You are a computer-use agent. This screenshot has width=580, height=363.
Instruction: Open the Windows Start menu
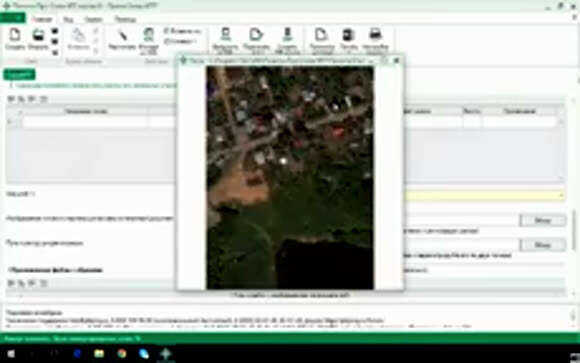pyautogui.click(x=11, y=354)
